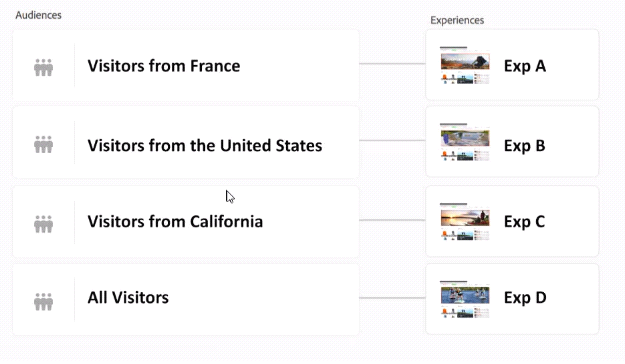The image size is (625, 364).
Task: Click the Audiences column heading
Action: pos(38,15)
